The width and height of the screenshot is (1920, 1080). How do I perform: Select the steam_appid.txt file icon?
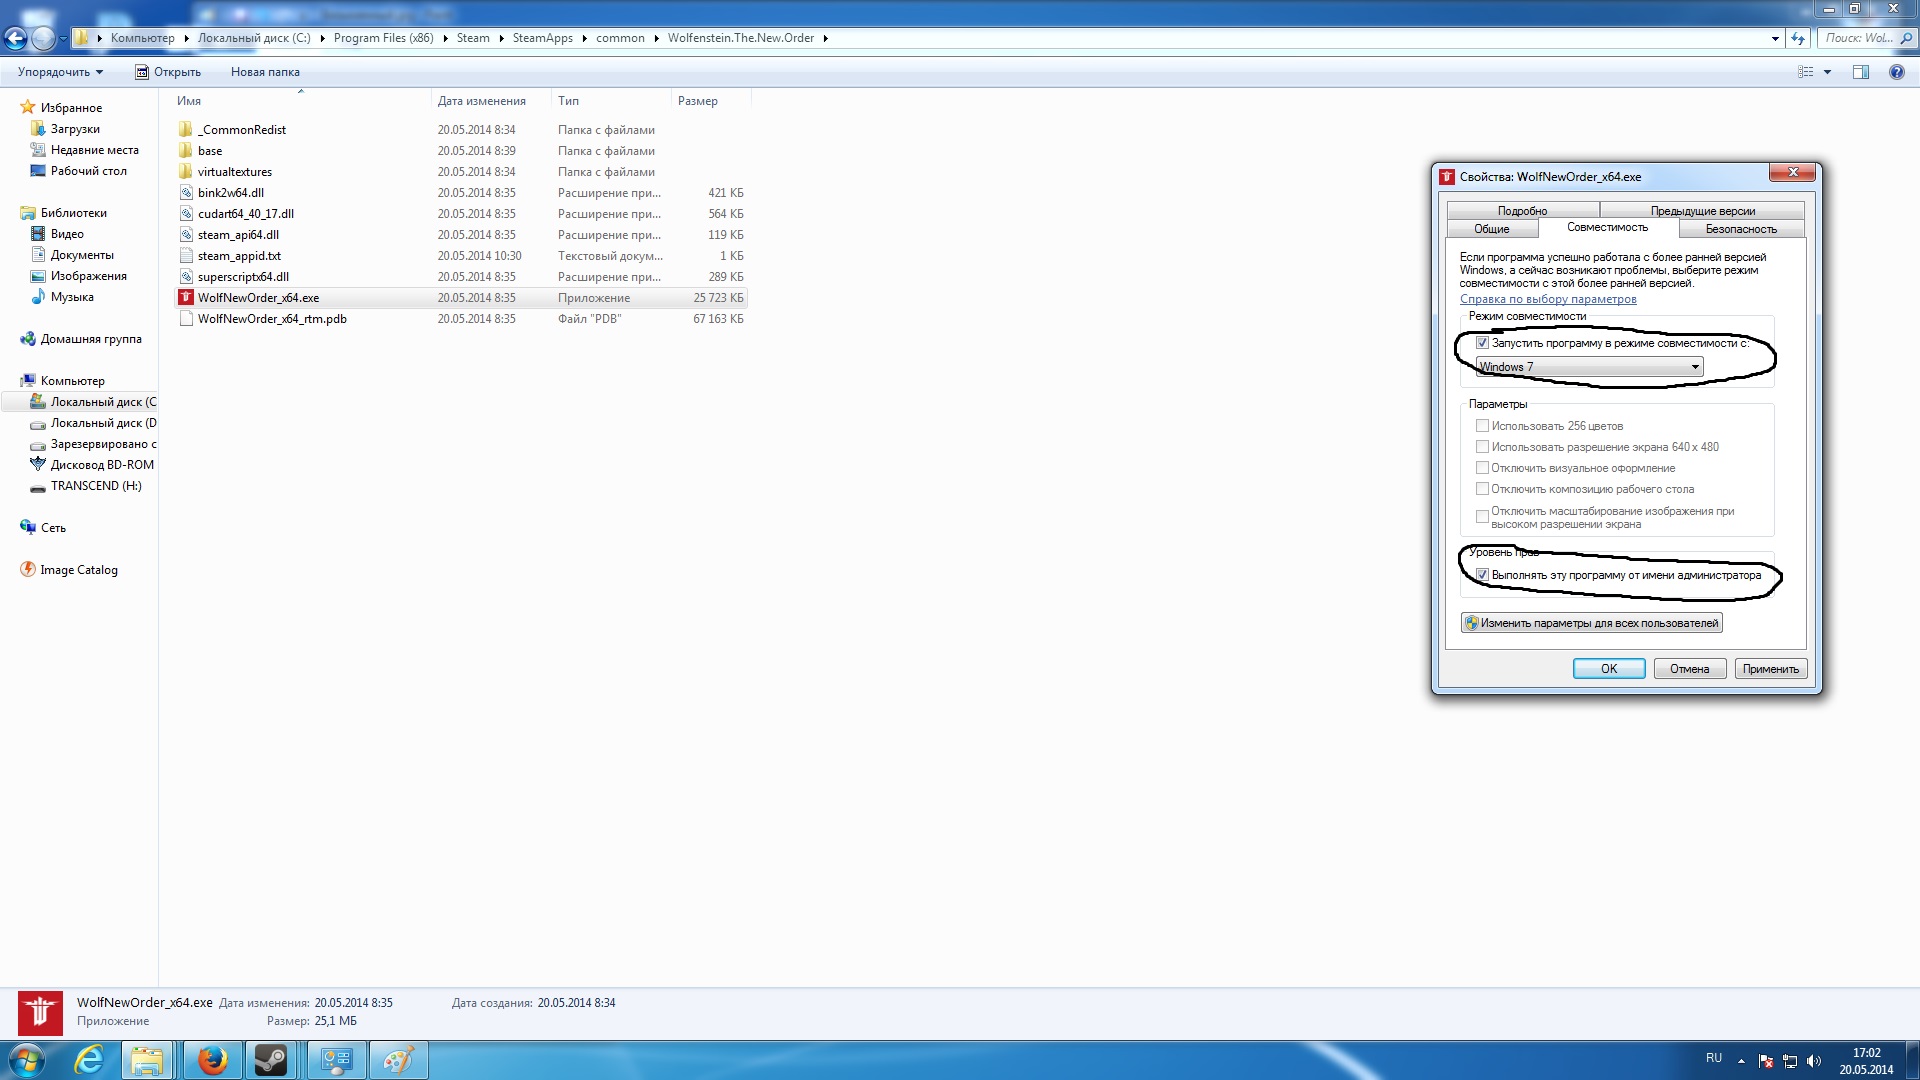186,256
